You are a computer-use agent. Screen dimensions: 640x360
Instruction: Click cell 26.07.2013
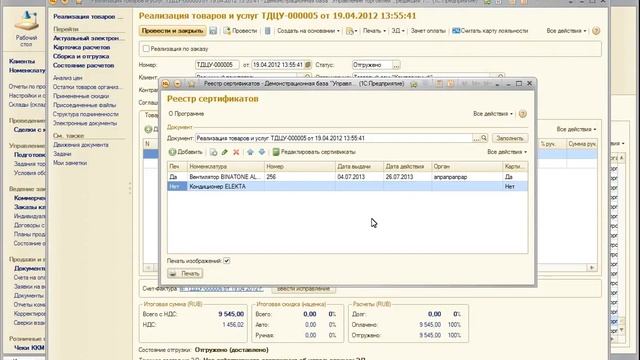click(x=407, y=177)
